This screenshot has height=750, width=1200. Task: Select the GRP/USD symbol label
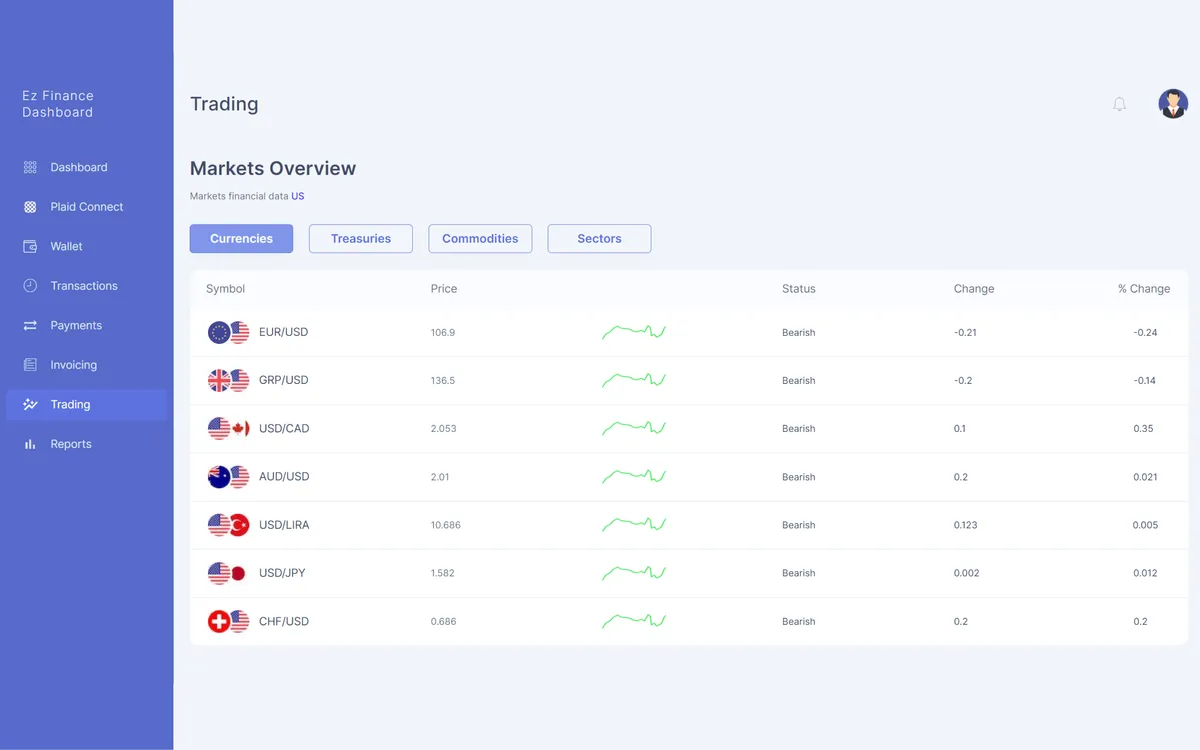click(x=283, y=380)
